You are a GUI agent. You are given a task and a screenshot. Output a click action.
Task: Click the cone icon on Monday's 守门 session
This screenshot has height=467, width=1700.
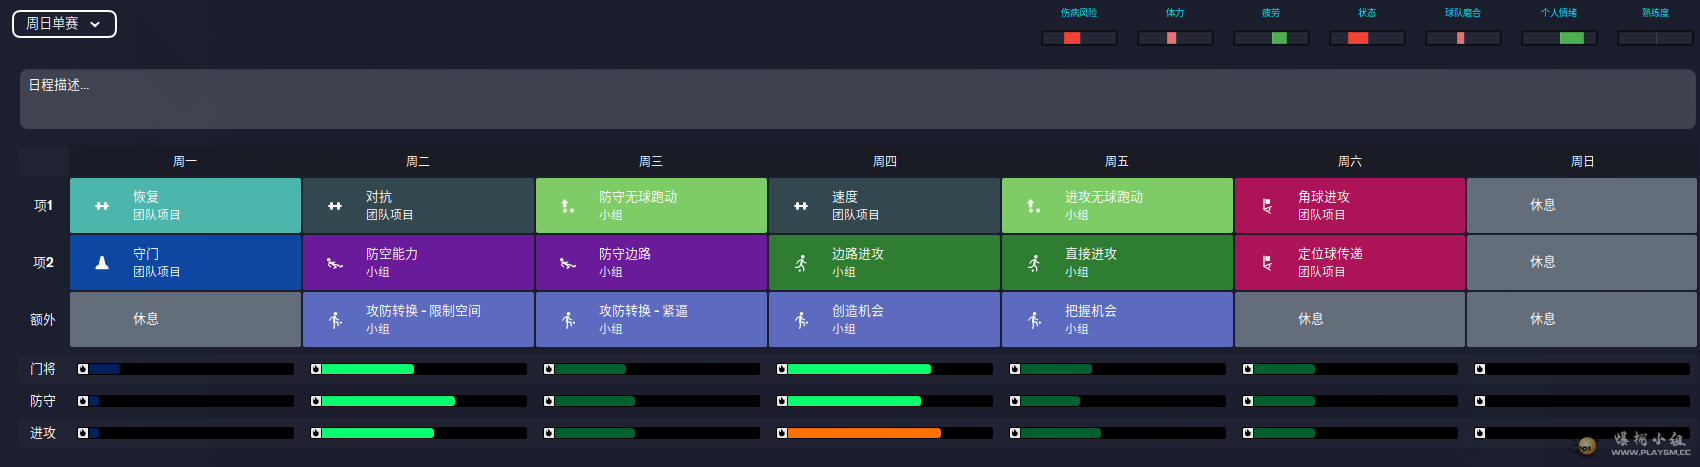click(x=102, y=263)
